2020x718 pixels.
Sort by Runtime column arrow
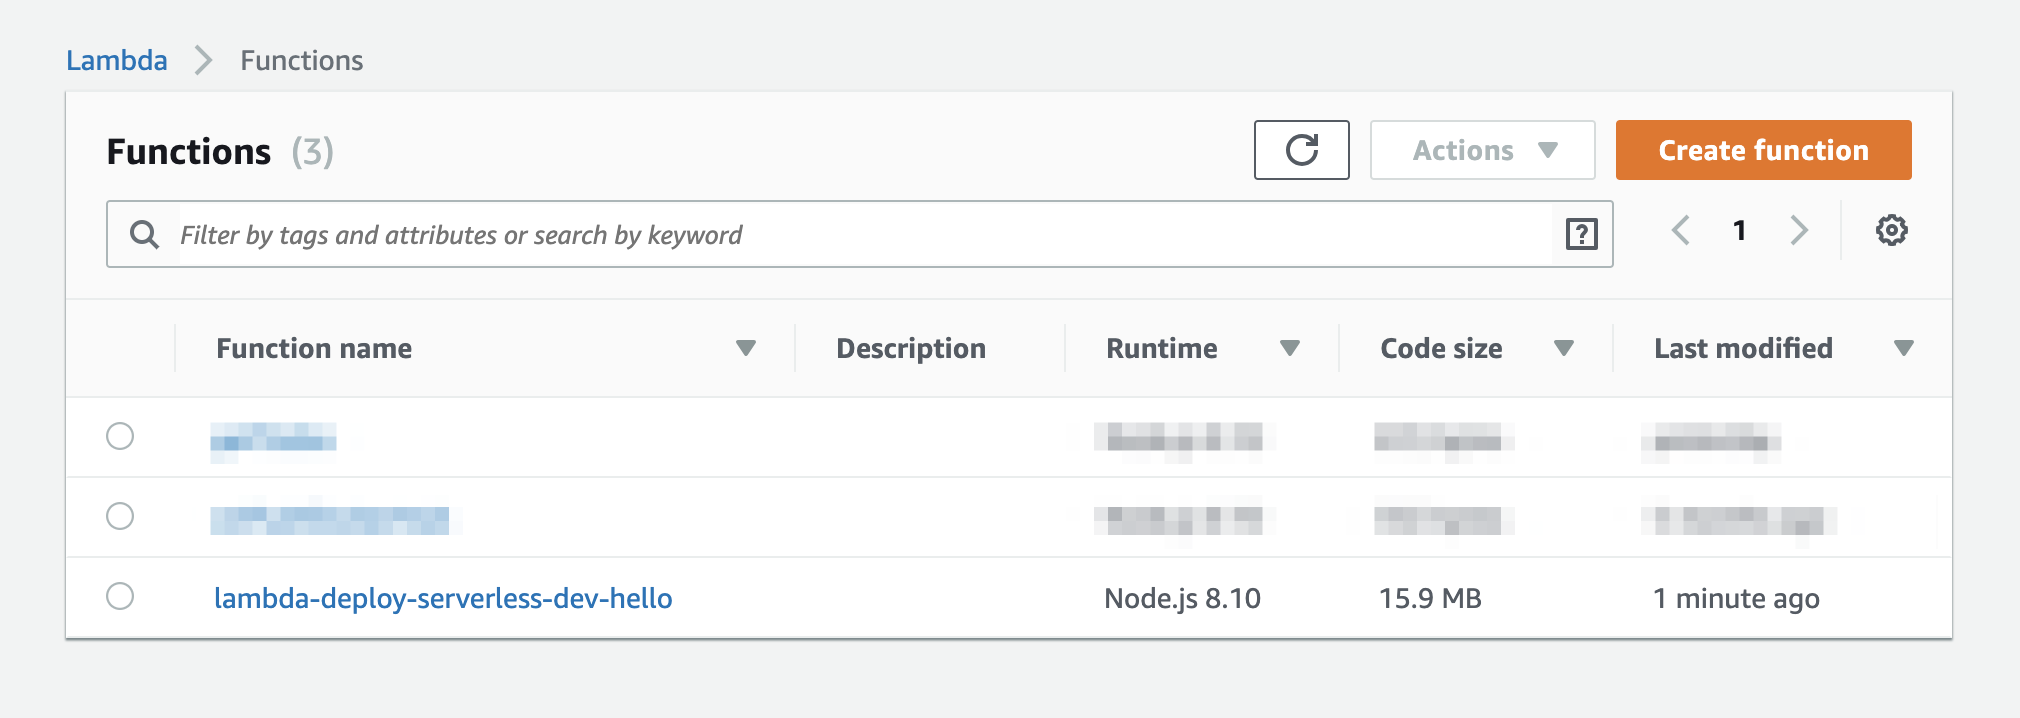coord(1290,348)
